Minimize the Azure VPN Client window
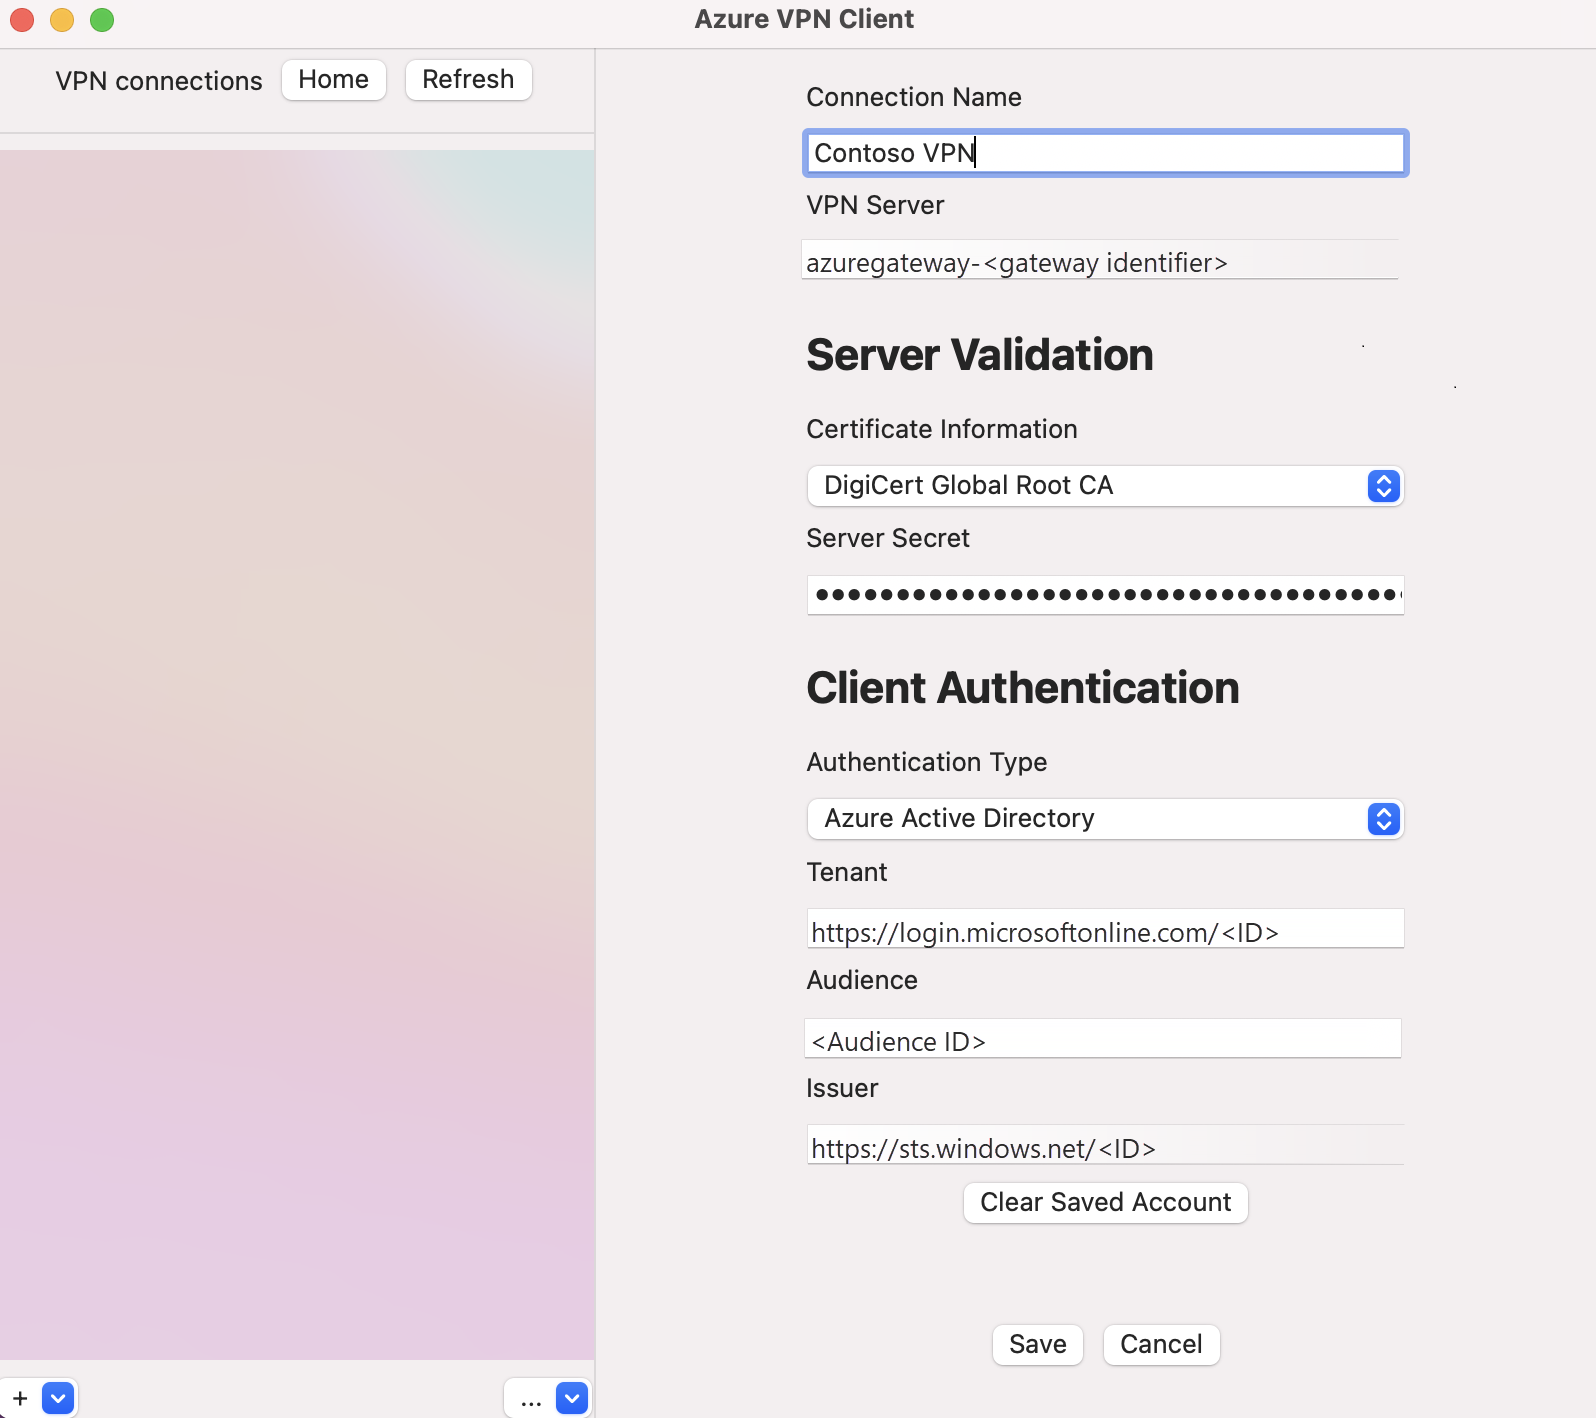Screen dimensions: 1596x1418 point(62,20)
